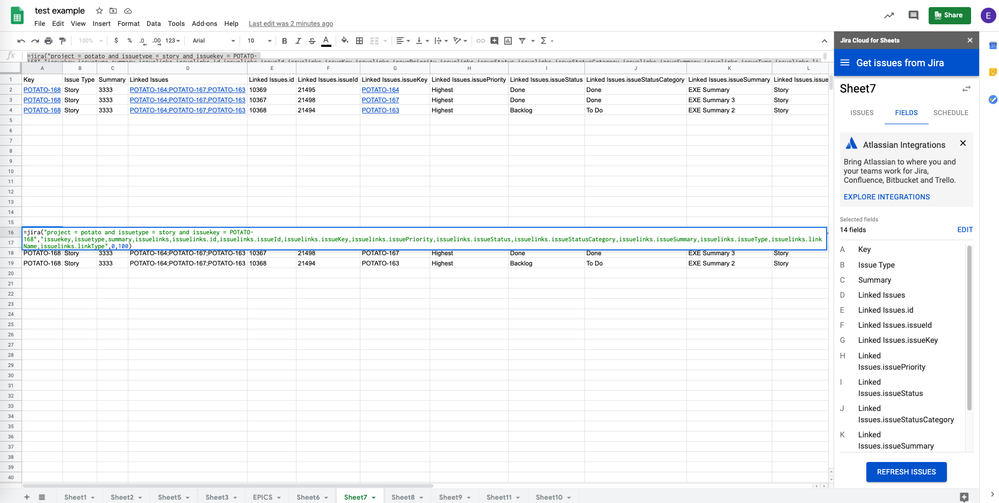Open the Jira sidebar hamburger menu
999x503 pixels.
coord(845,63)
